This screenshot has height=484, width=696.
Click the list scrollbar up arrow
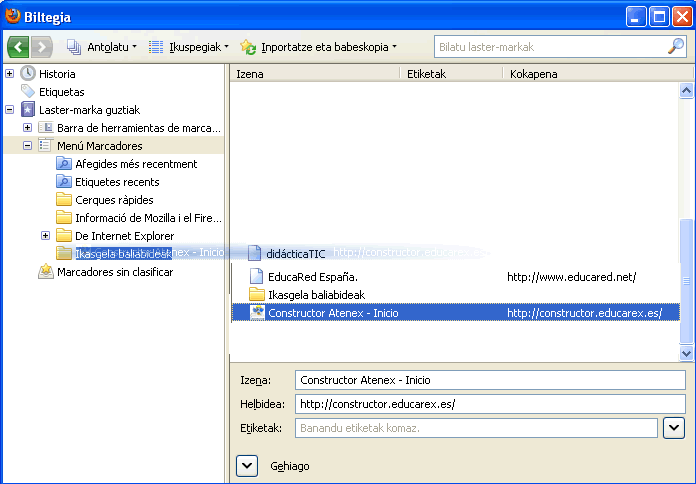pos(686,91)
